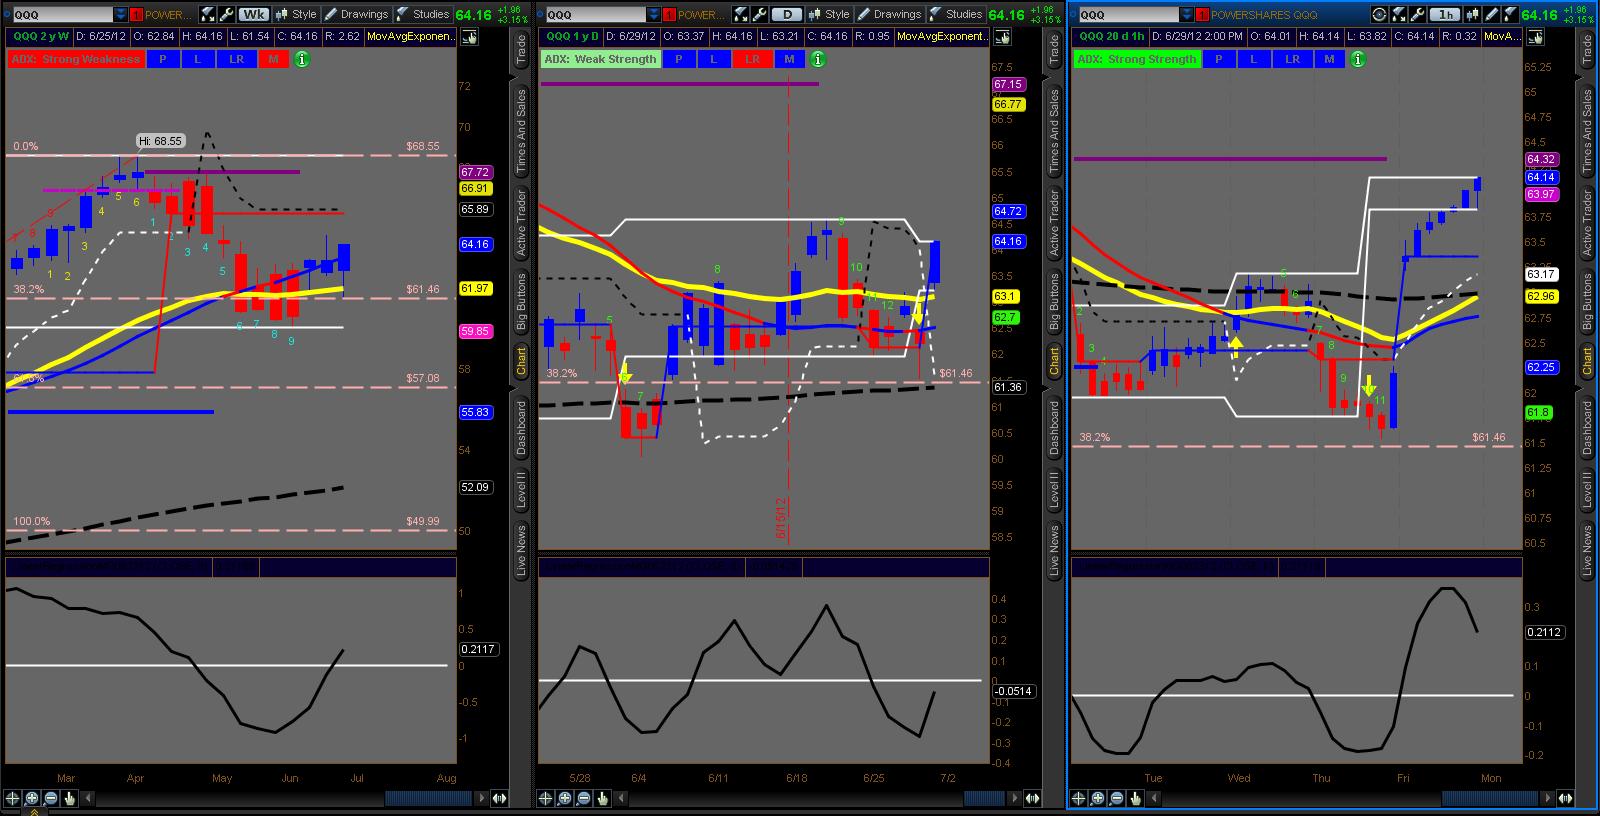Click the share/detach icon on the weekly chart
Screen dimensions: 1600x816
coord(207,15)
